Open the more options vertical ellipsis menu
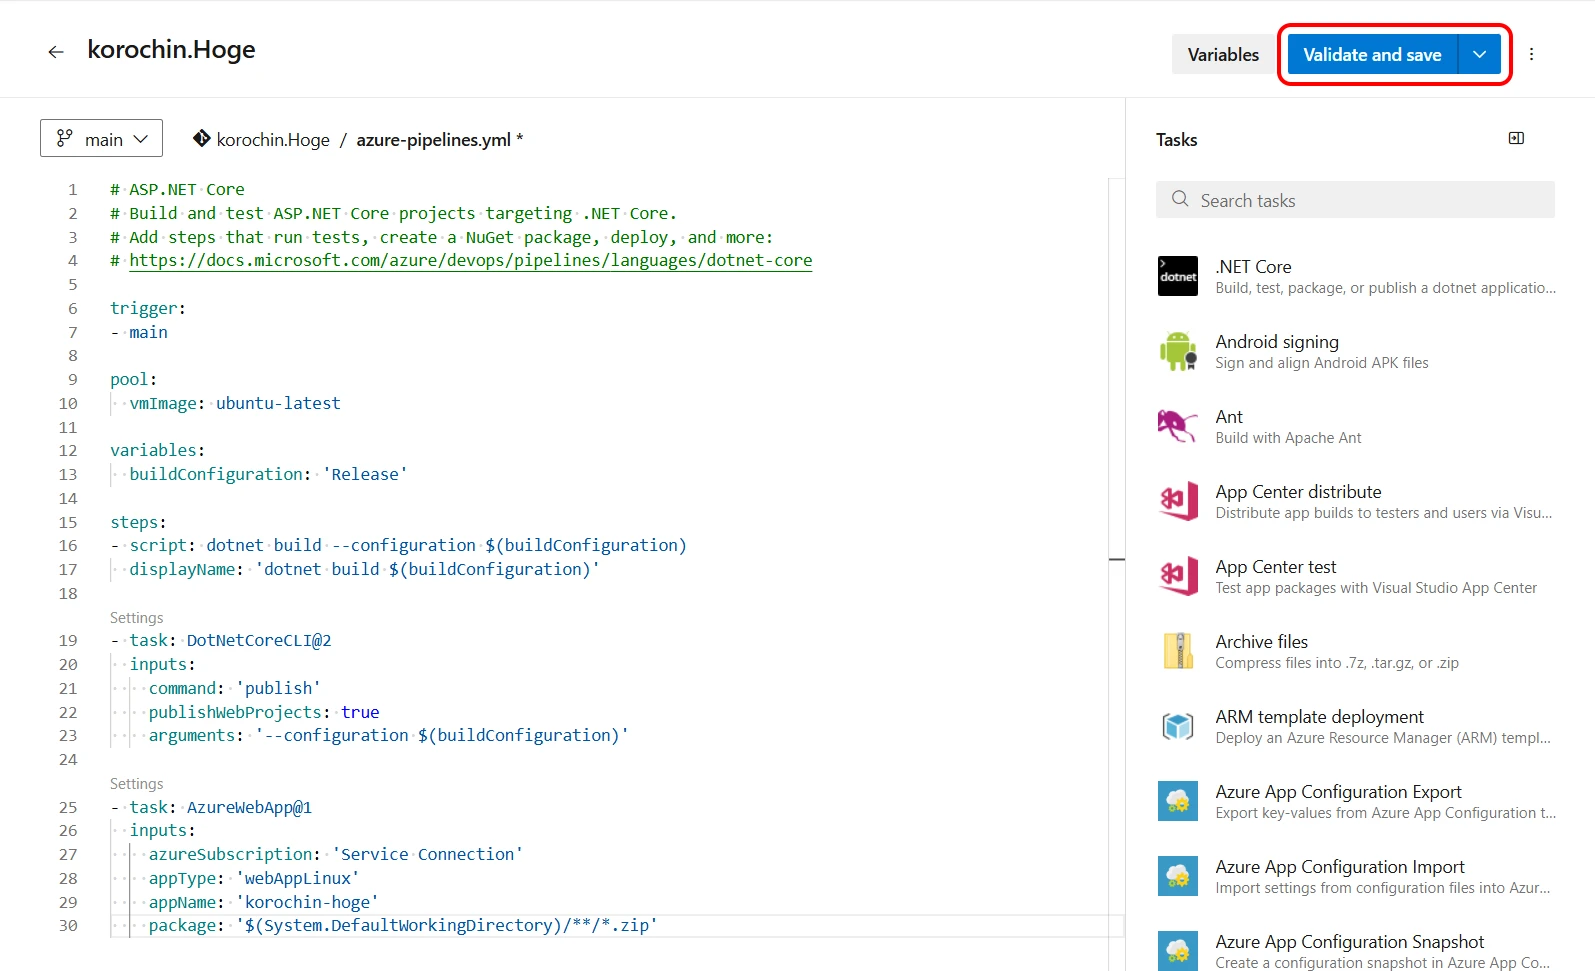Viewport: 1595px width, 971px height. click(x=1531, y=54)
